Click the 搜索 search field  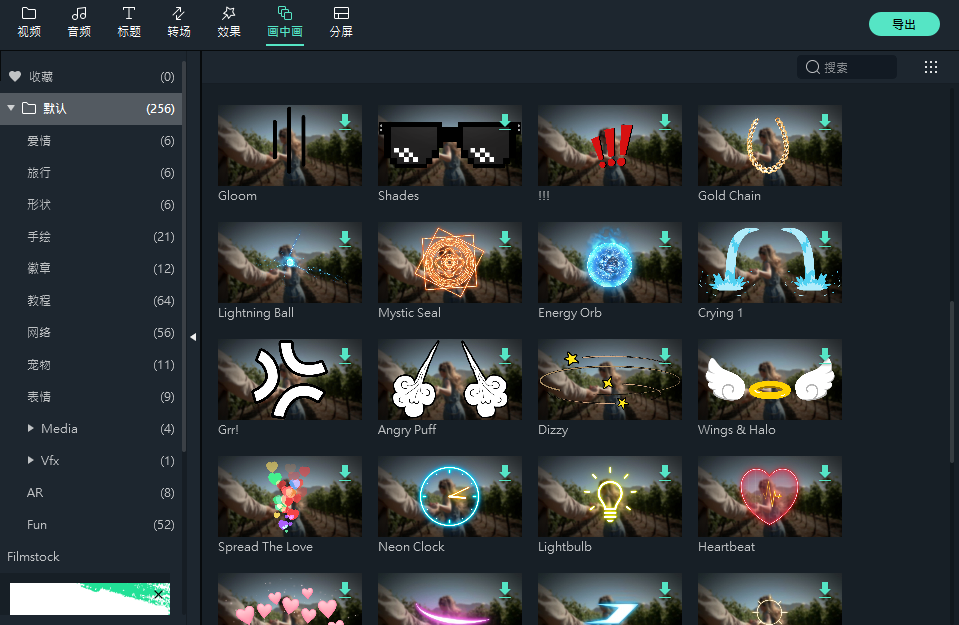847,67
